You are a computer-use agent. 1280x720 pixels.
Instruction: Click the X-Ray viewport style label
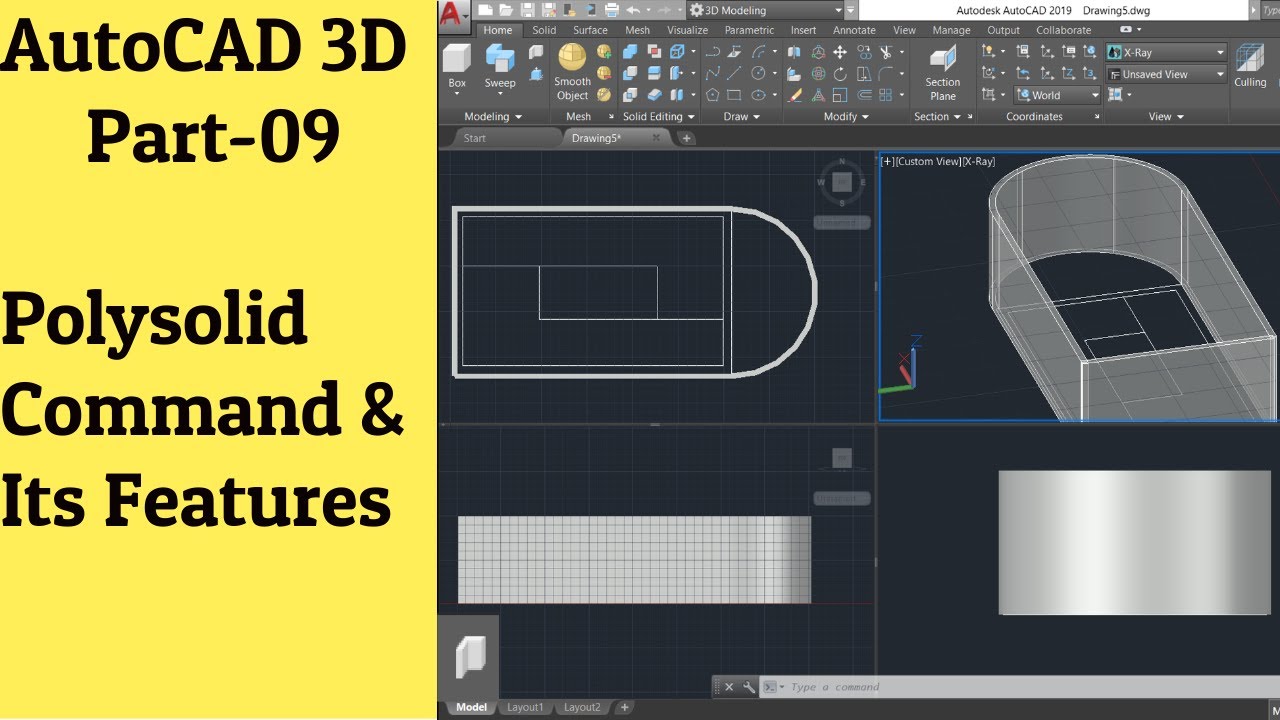(979, 161)
